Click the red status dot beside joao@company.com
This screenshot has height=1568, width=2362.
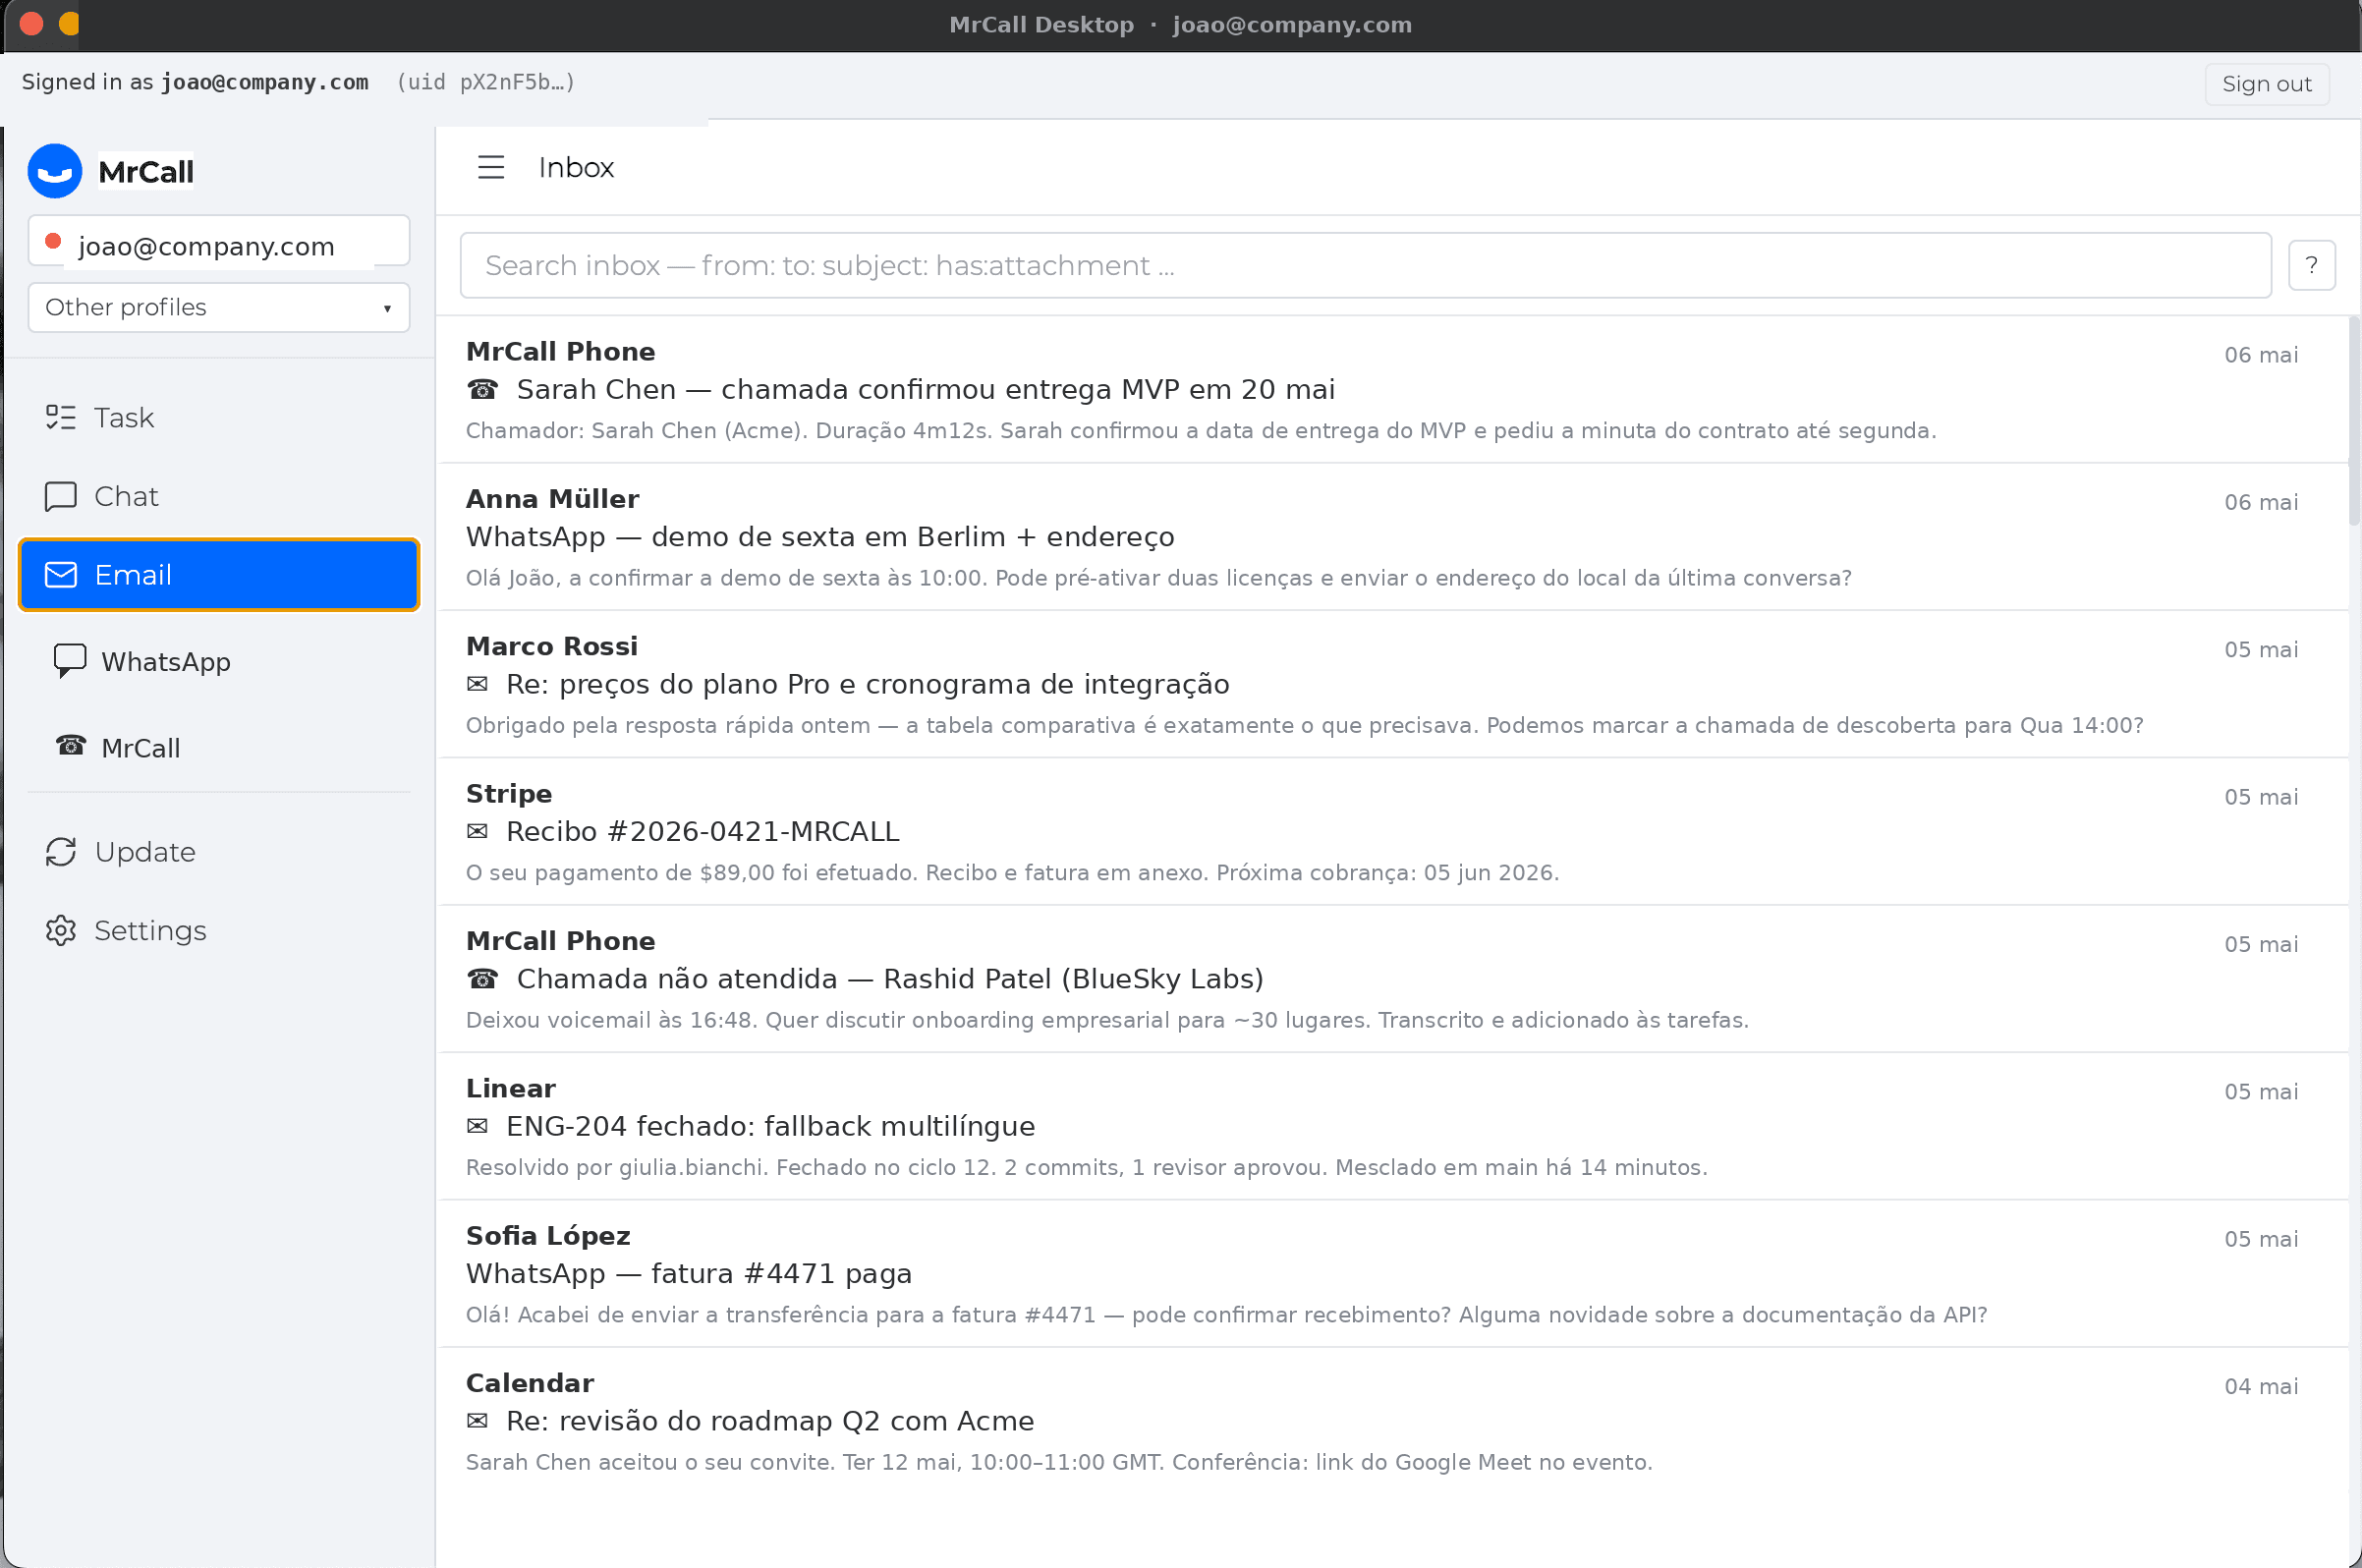tap(54, 242)
